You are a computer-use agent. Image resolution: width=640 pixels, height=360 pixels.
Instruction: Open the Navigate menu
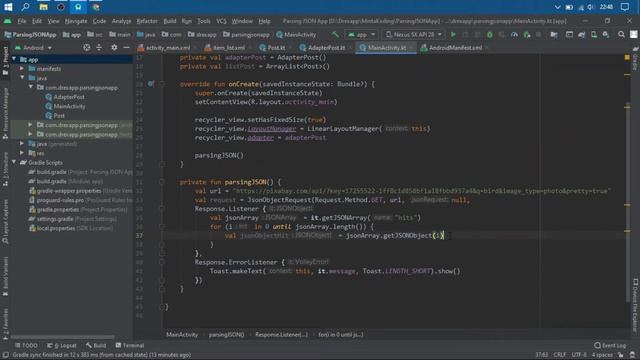76,21
